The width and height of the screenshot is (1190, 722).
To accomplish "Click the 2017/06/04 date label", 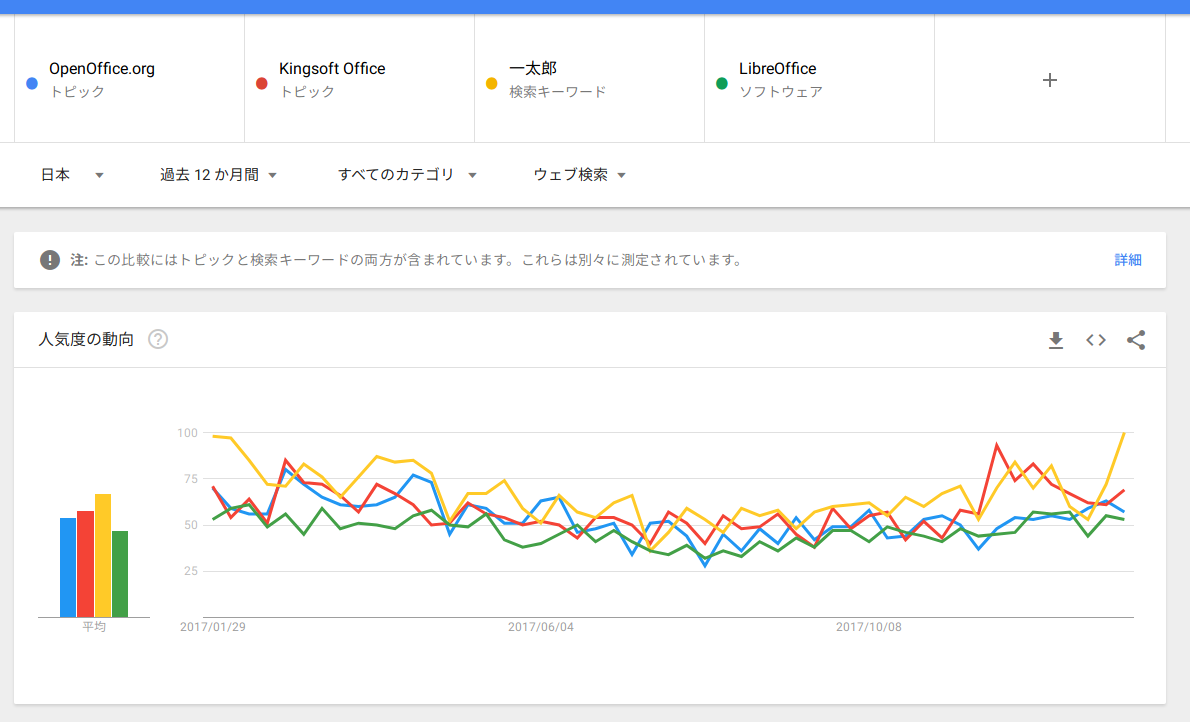I will coord(540,627).
